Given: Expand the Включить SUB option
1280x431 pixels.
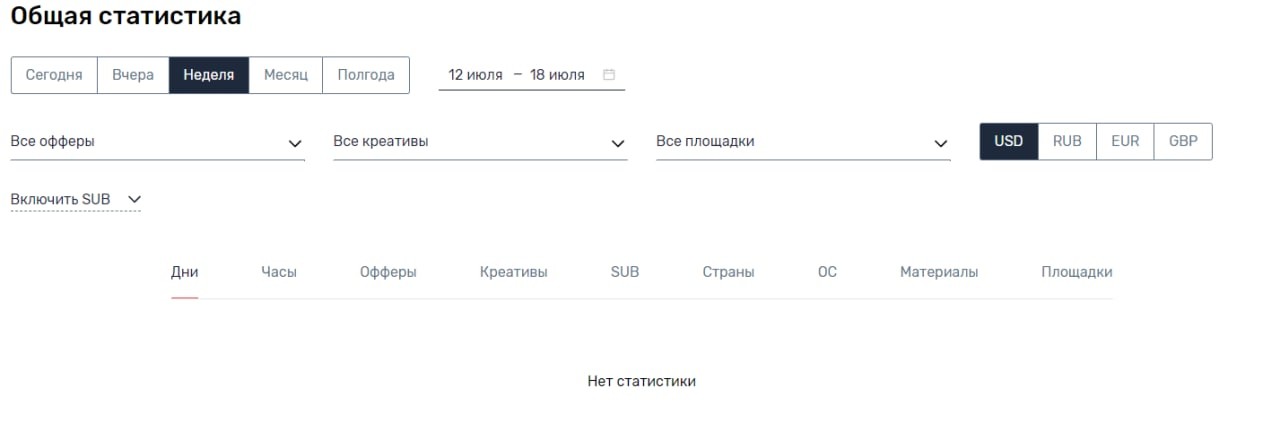Looking at the screenshot, I should 76,200.
